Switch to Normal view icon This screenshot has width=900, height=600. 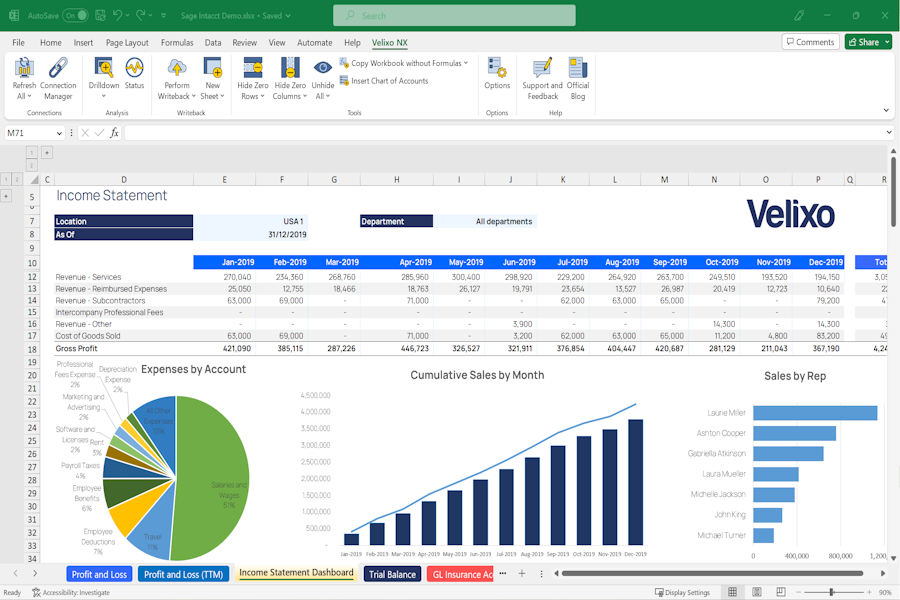pyautogui.click(x=732, y=592)
